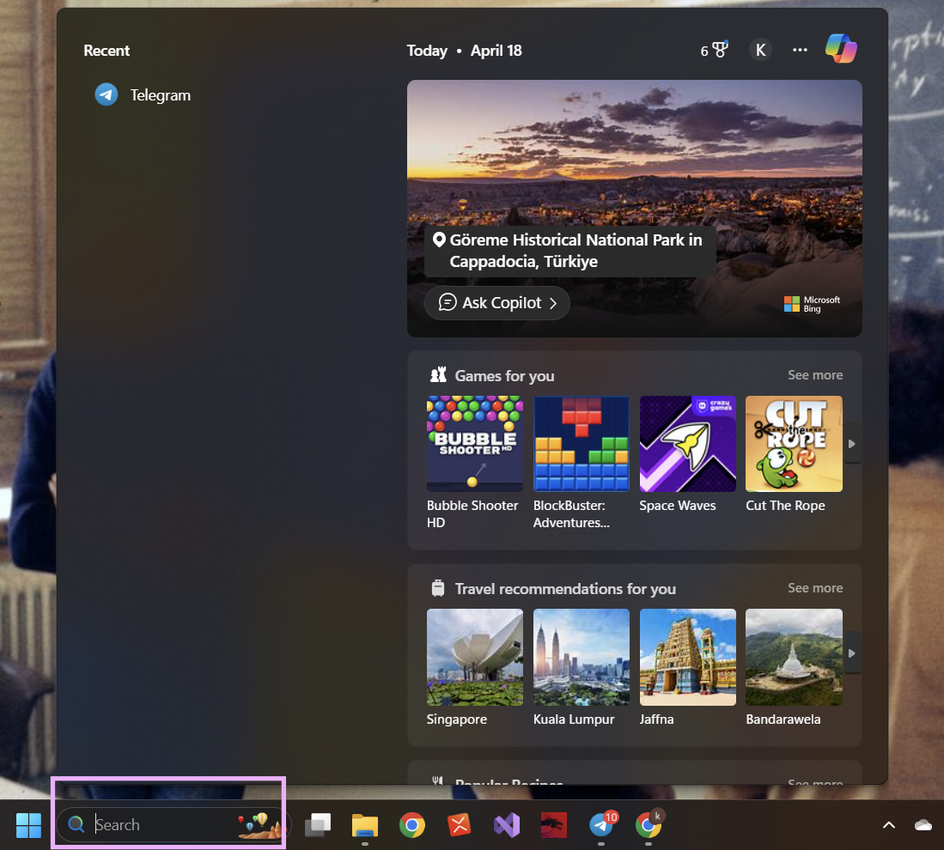The image size is (944, 850).
Task: Open the orange X app in taskbar
Action: (x=459, y=825)
